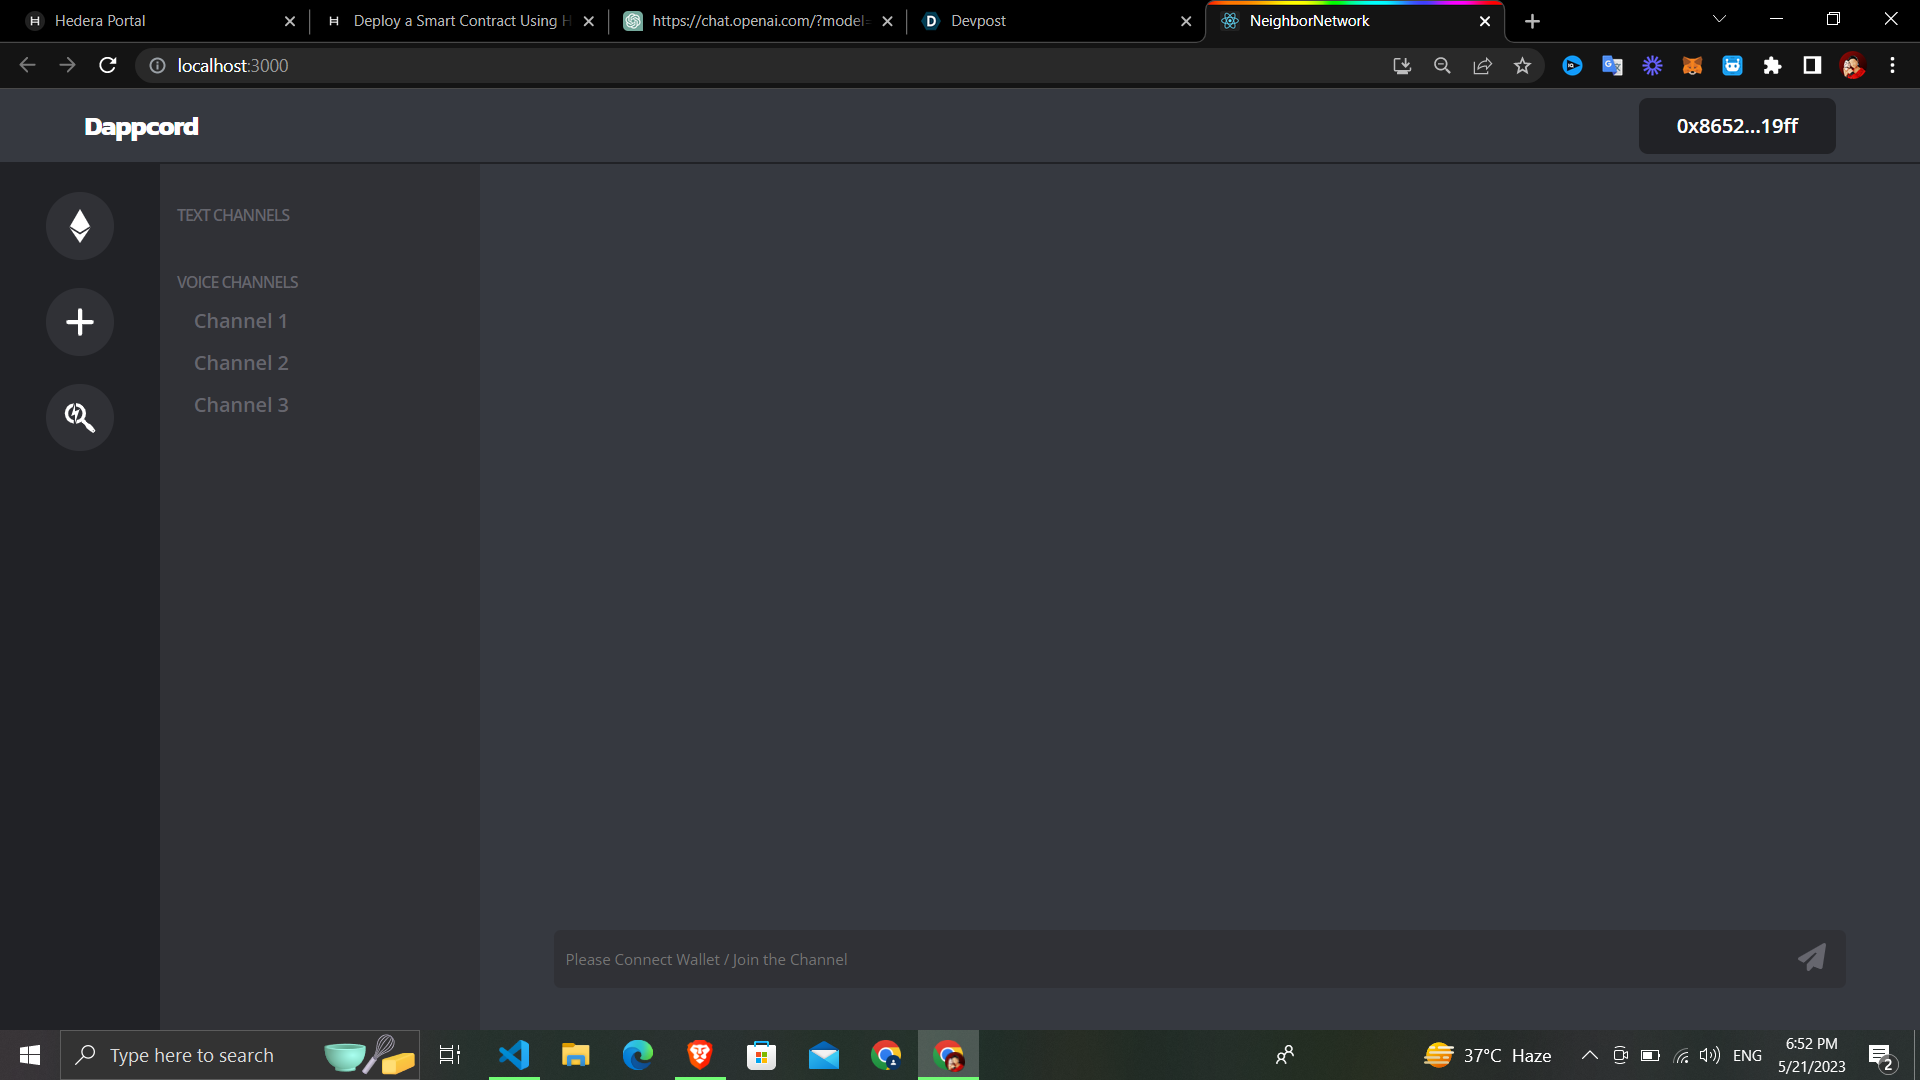
Task: Click the bookmark star icon in address bar
Action: coord(1522,66)
